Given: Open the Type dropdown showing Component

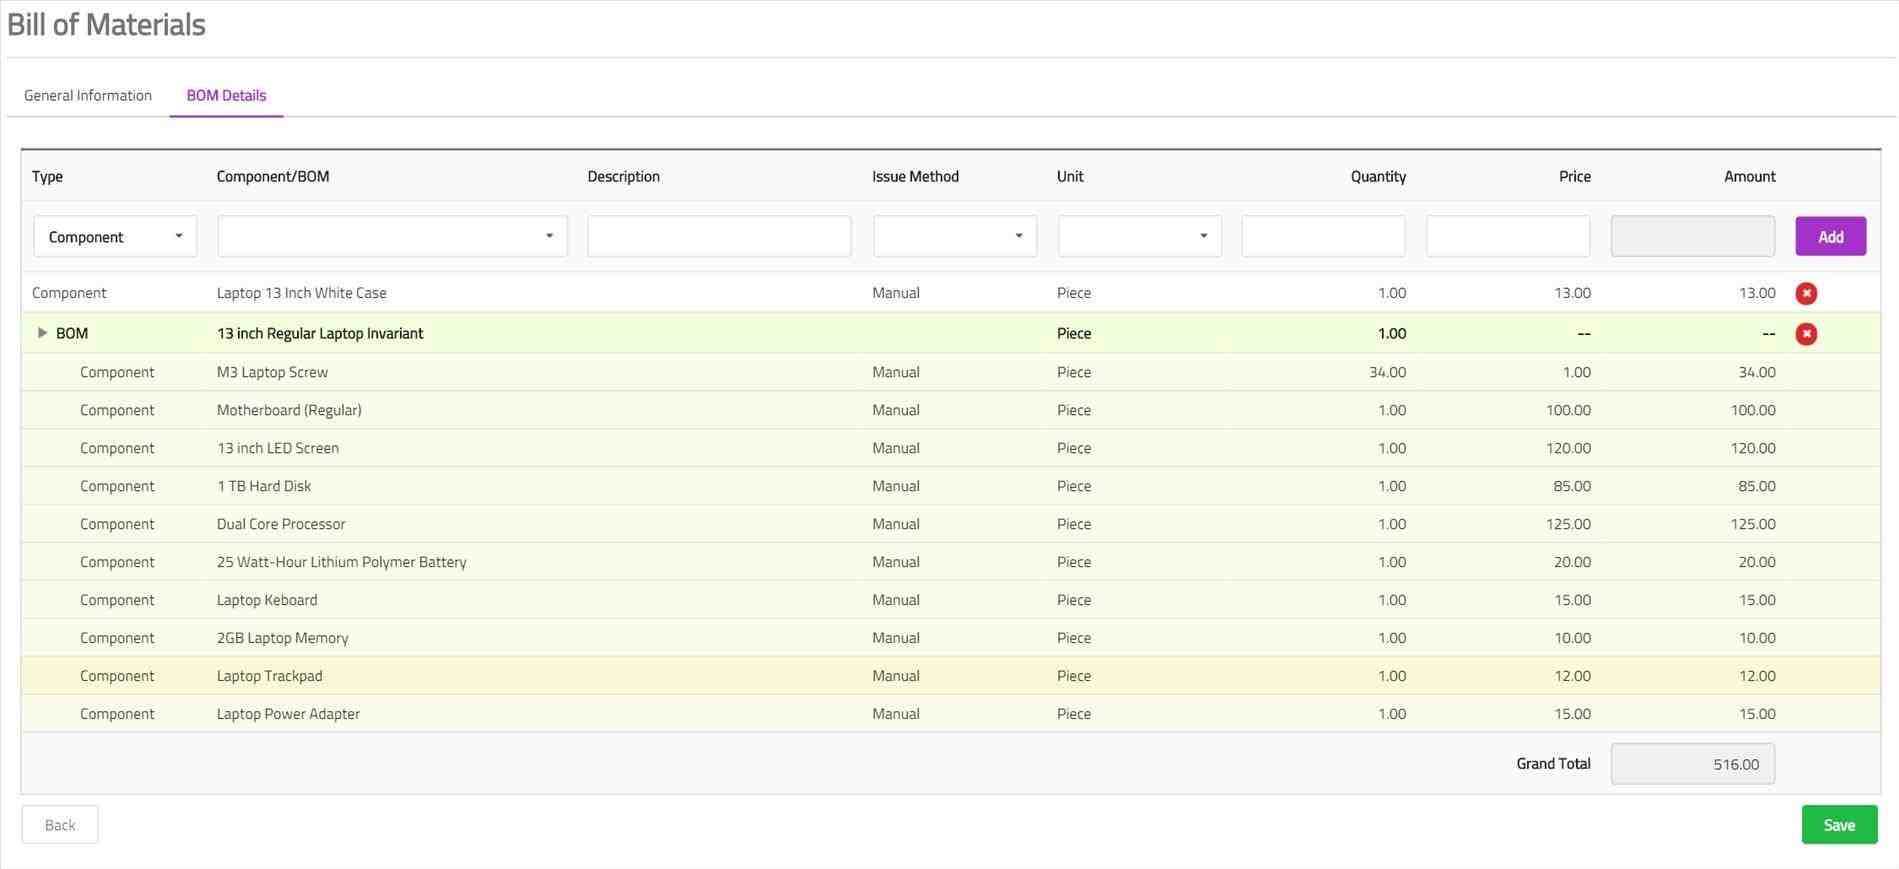Looking at the screenshot, I should pyautogui.click(x=115, y=237).
